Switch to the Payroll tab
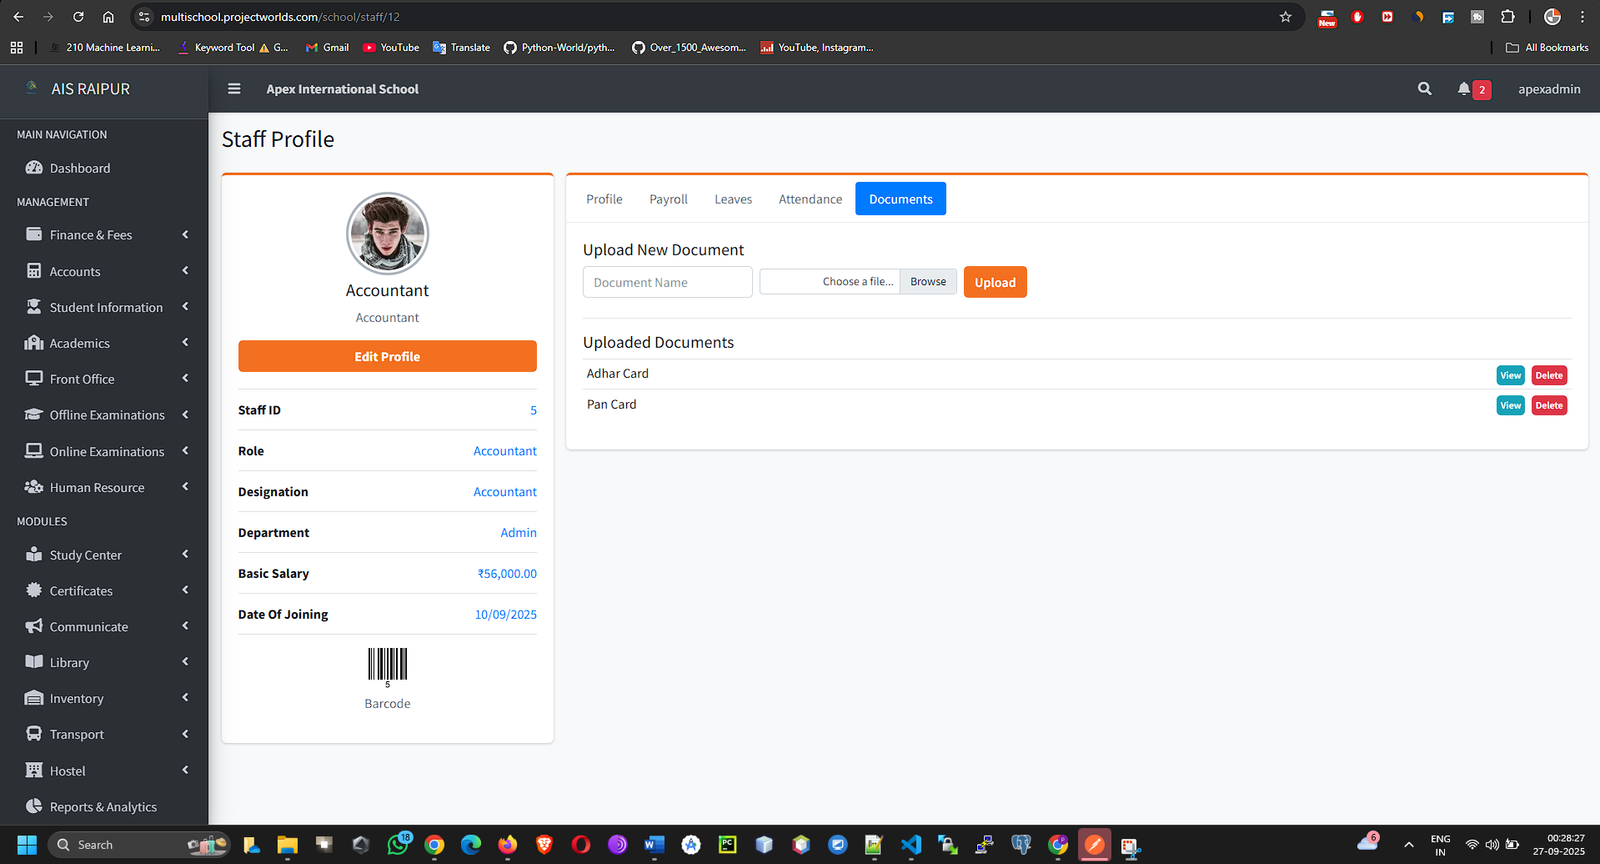This screenshot has width=1600, height=864. 668,199
